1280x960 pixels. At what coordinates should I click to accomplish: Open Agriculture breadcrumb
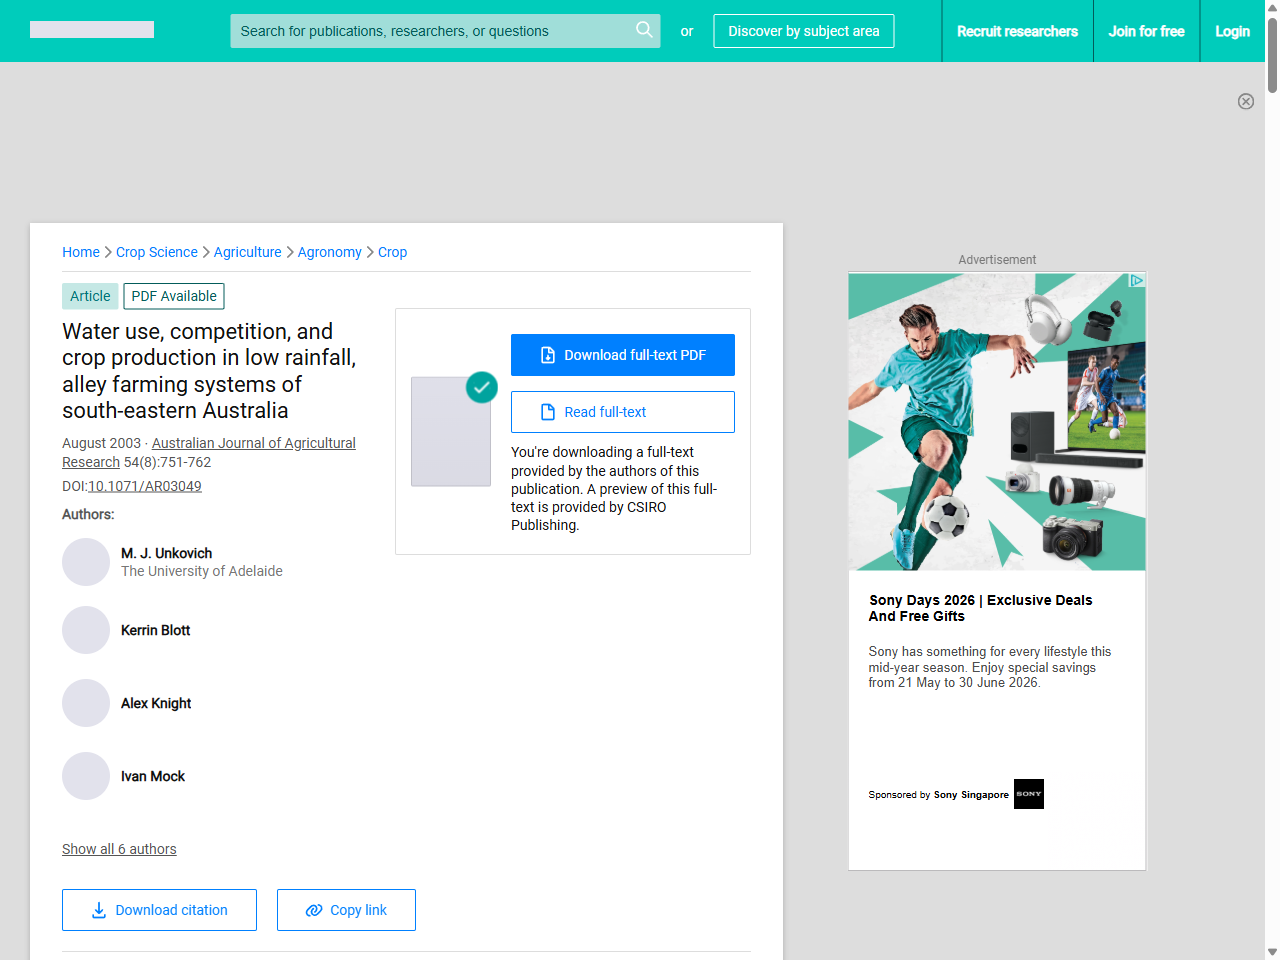point(248,252)
